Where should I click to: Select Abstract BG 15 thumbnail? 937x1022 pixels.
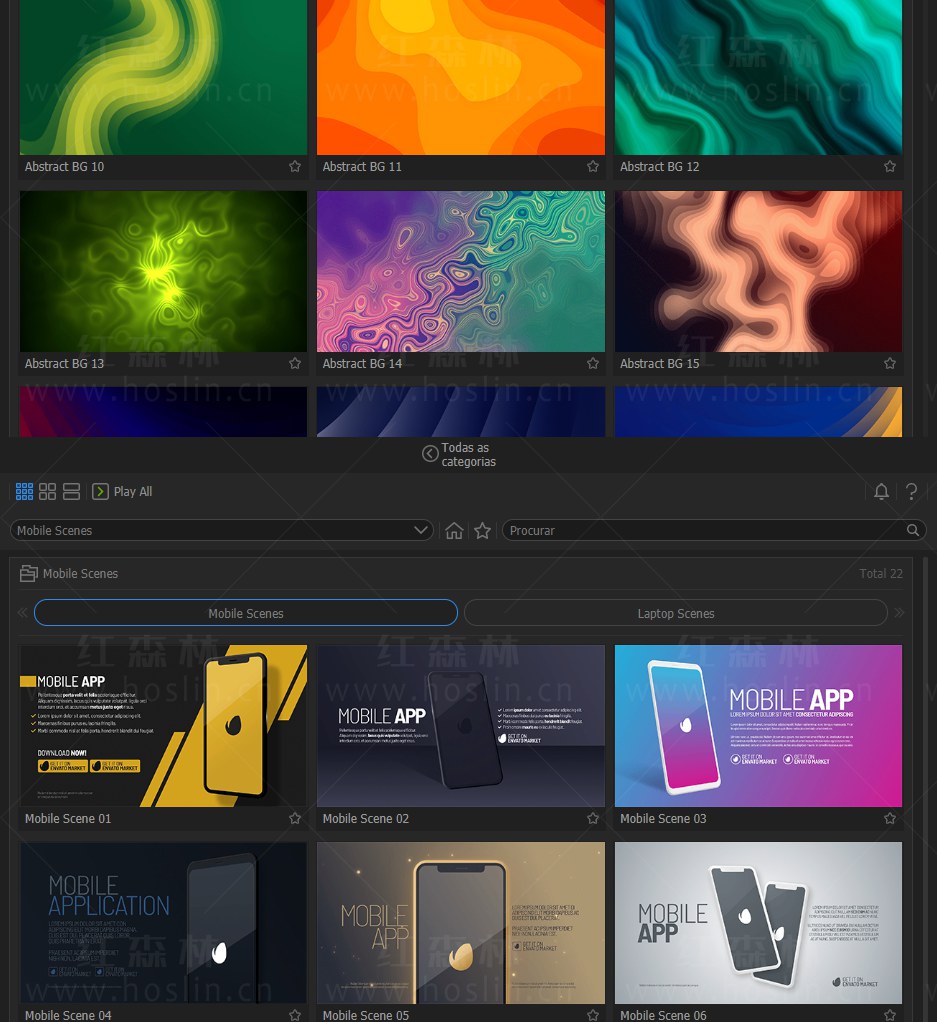click(758, 271)
